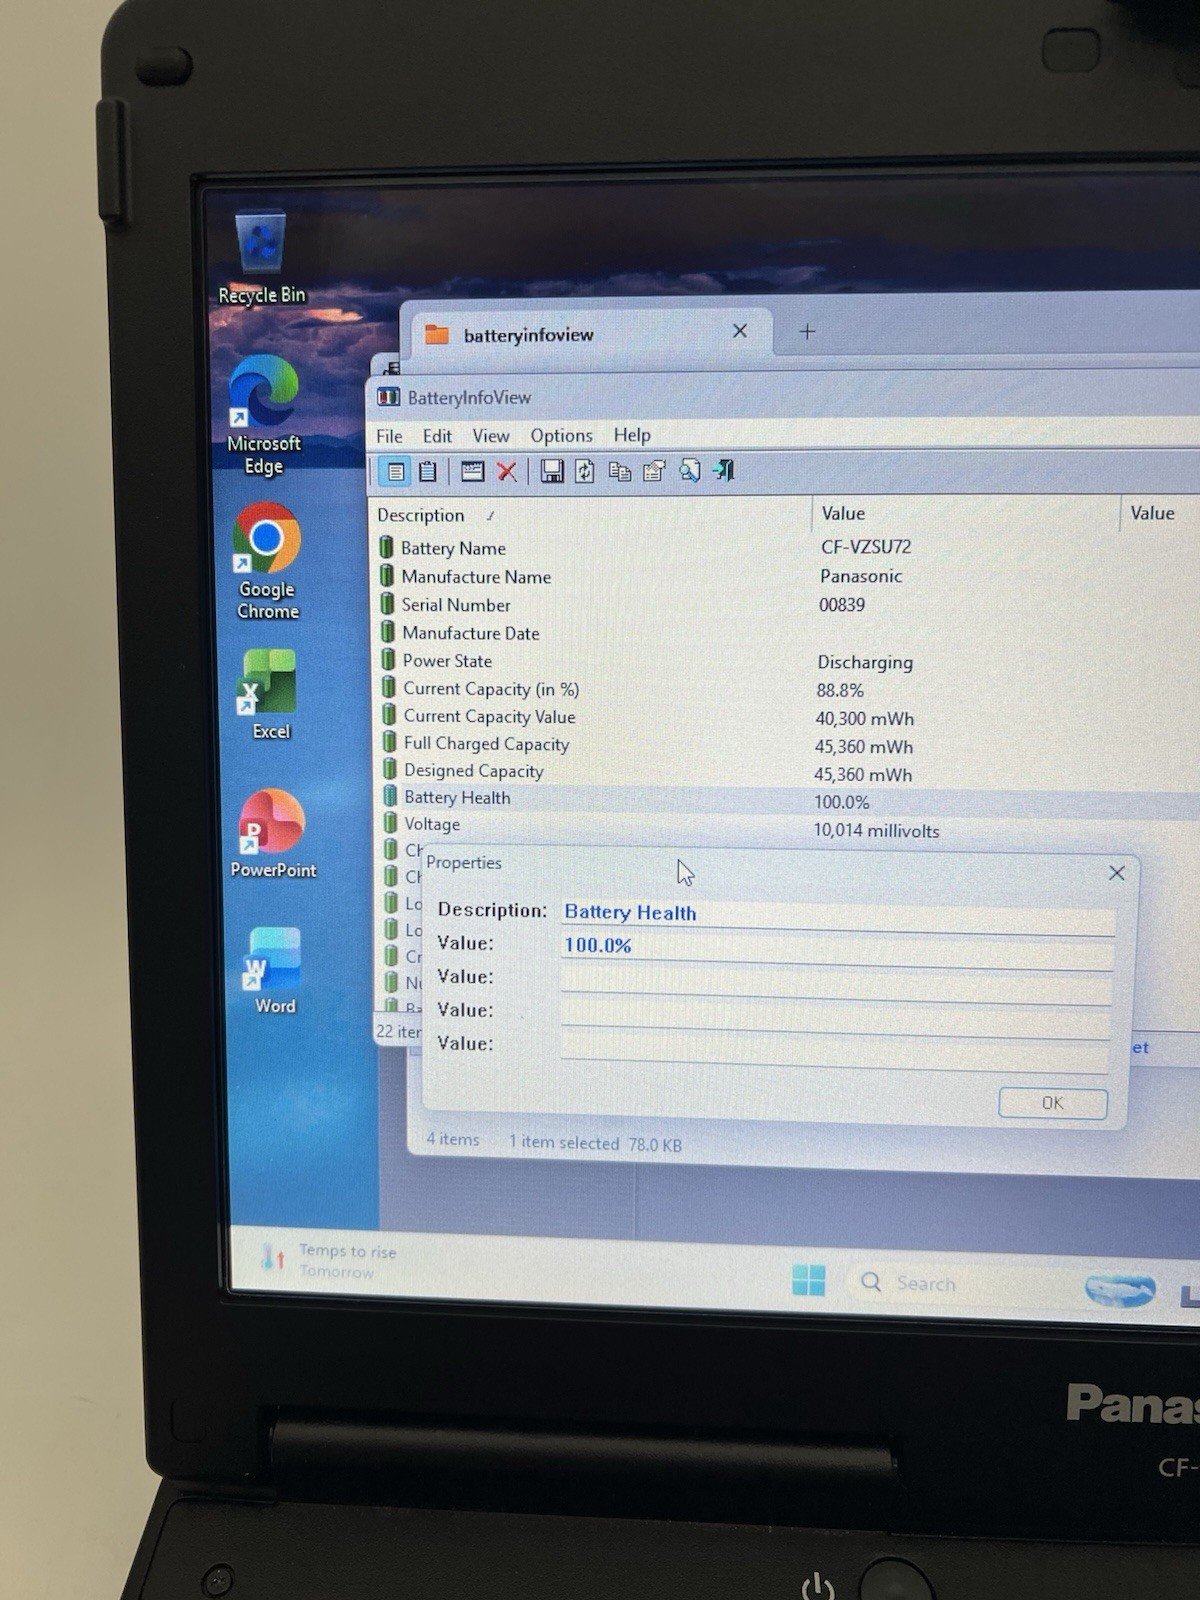The width and height of the screenshot is (1200, 1600).
Task: Click OK in the Properties dialog
Action: coord(1053,1102)
